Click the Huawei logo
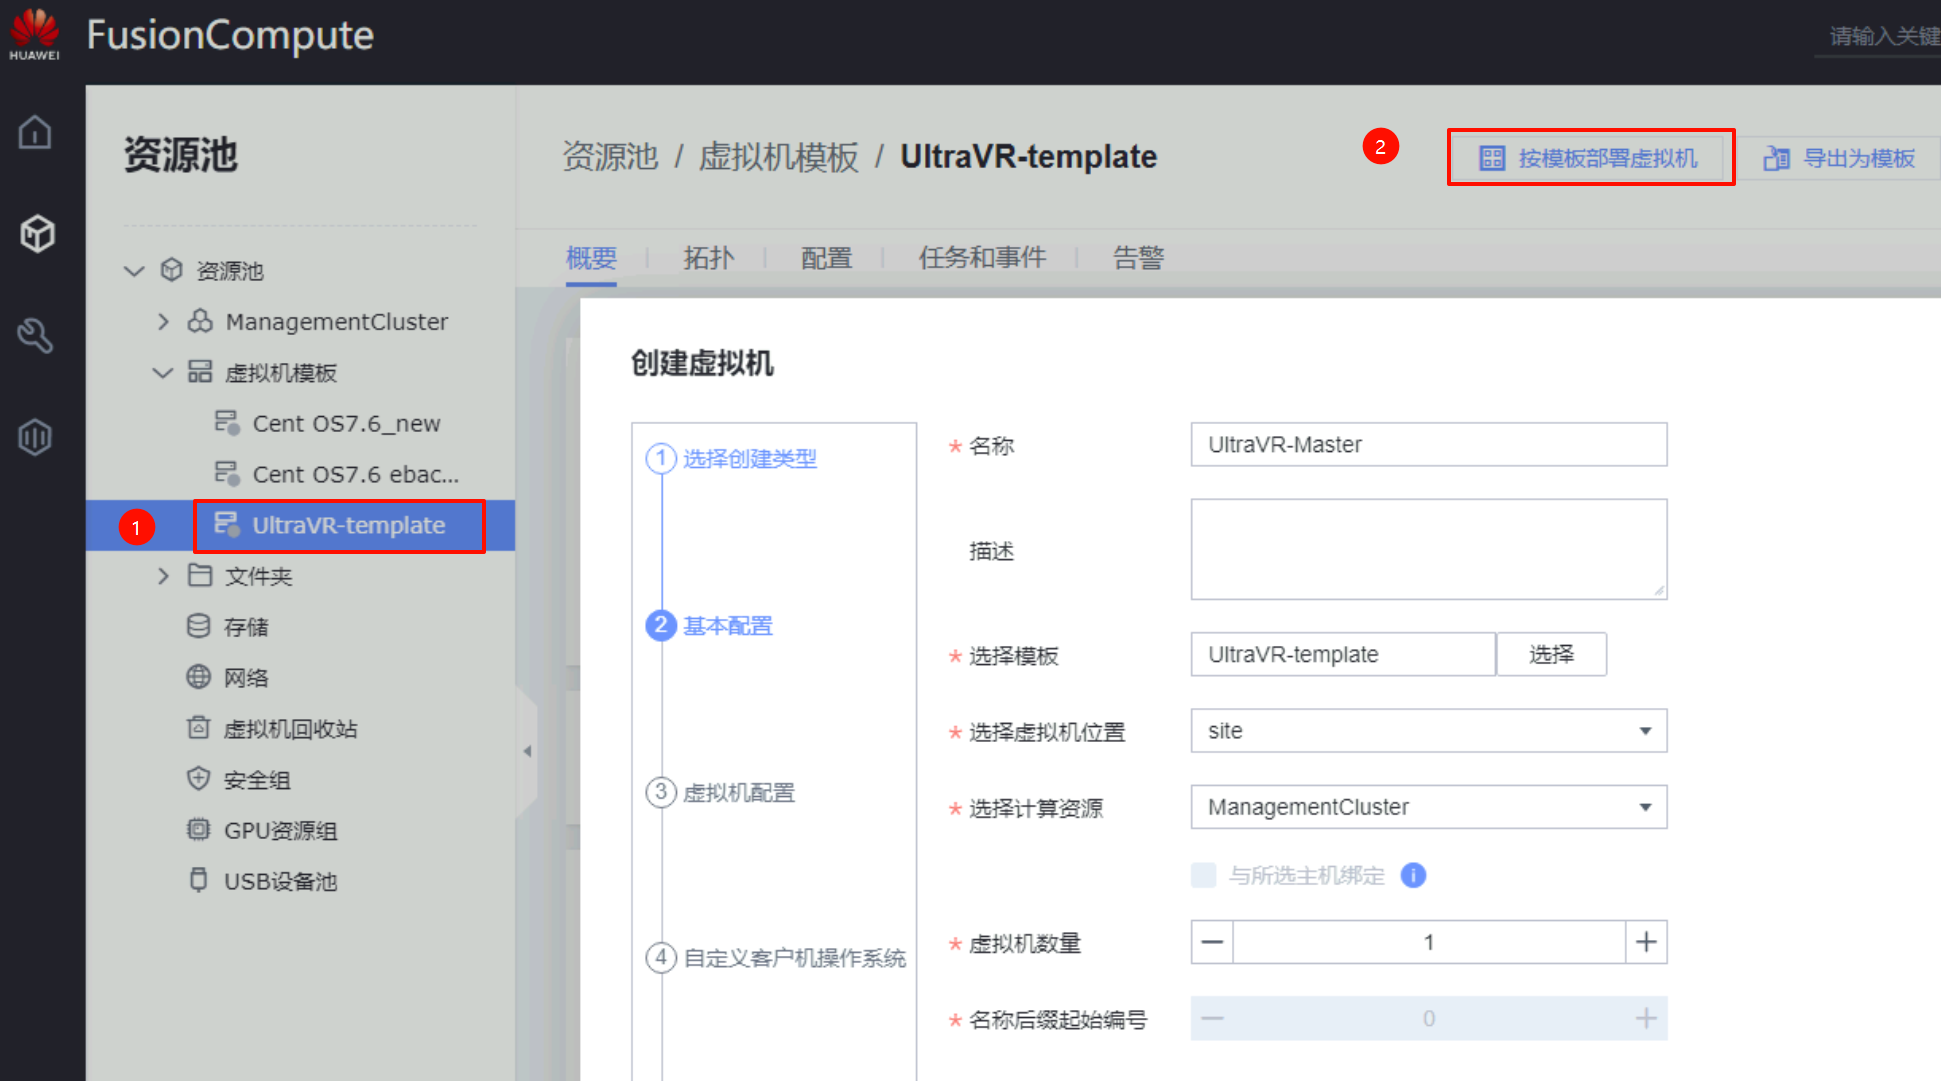This screenshot has width=1941, height=1081. click(34, 34)
